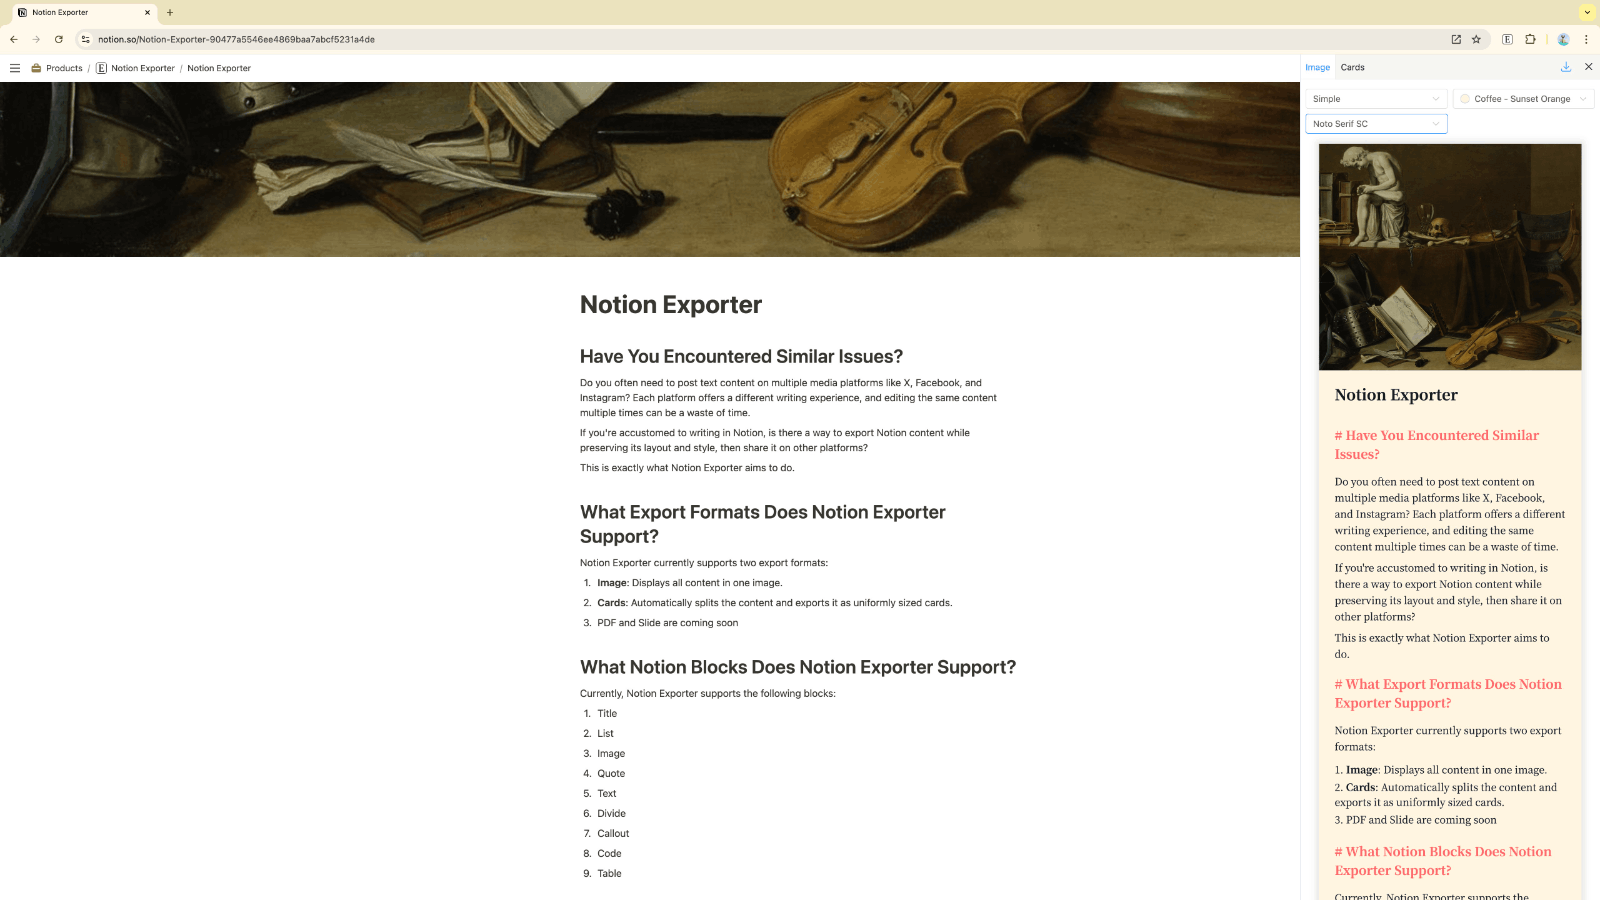Click the Coffee theme color swatch circle

[1465, 99]
